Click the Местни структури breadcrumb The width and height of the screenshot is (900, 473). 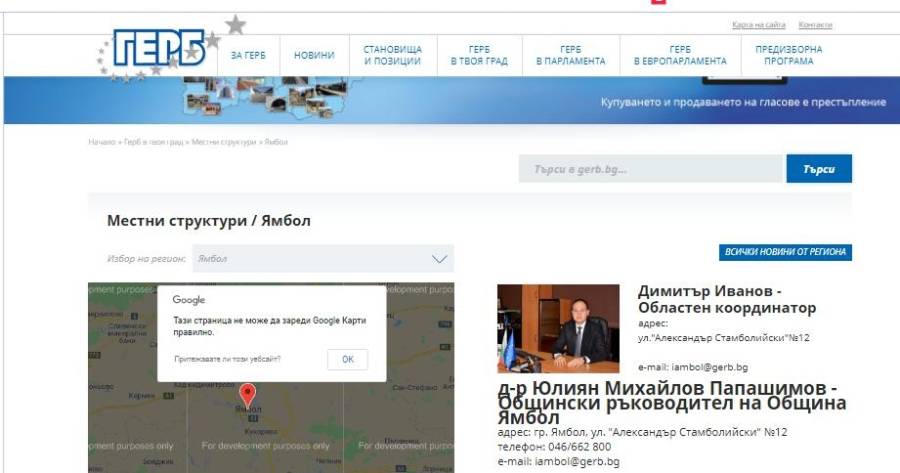(x=223, y=142)
